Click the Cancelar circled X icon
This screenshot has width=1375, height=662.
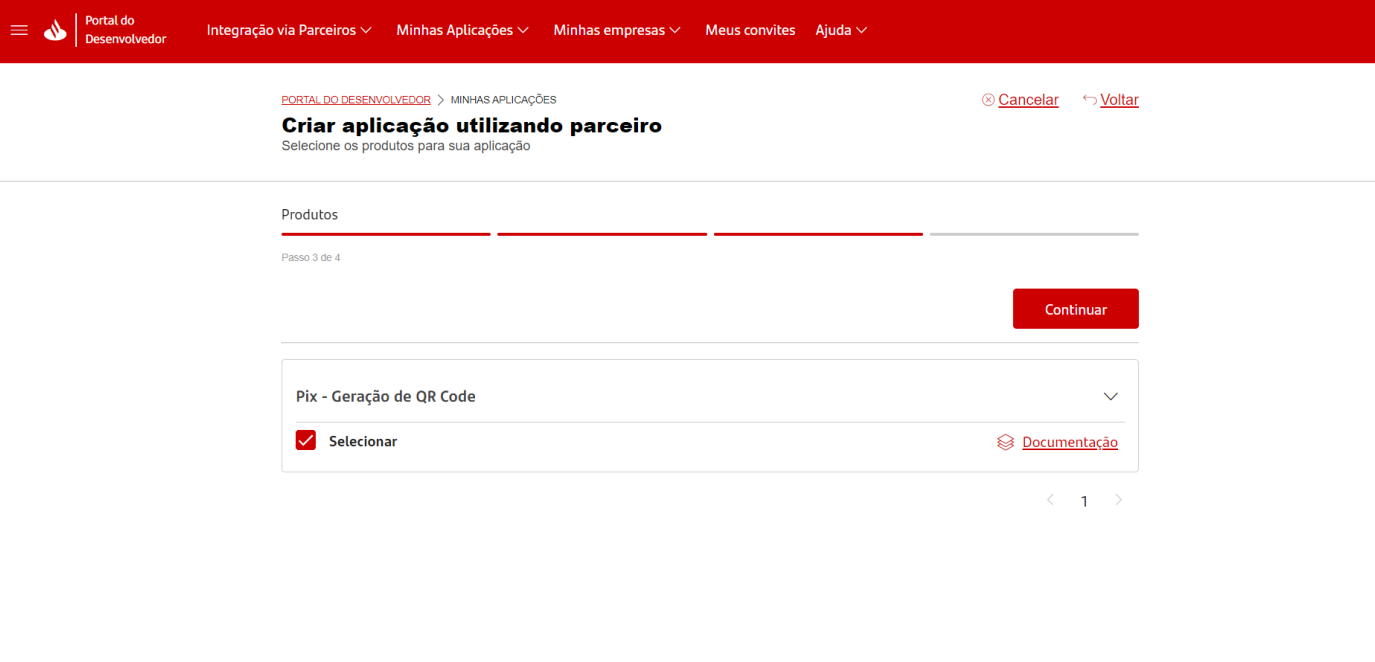pyautogui.click(x=988, y=100)
